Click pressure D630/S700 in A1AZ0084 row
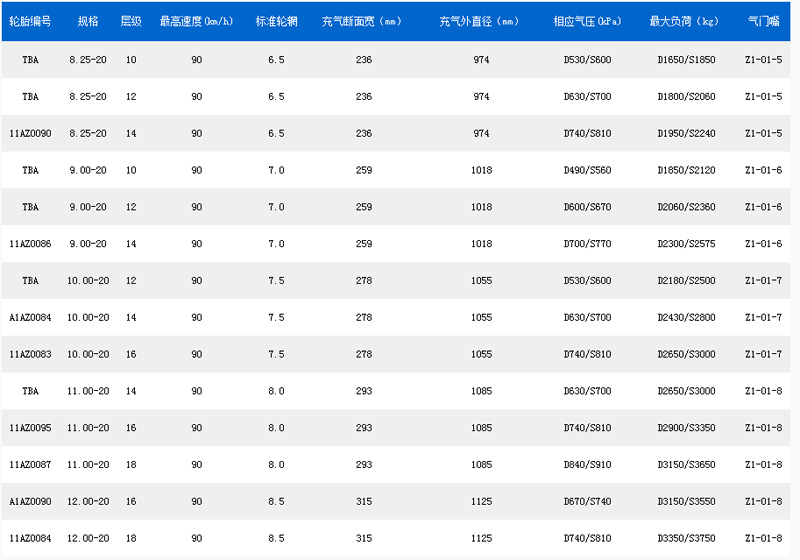This screenshot has height=560, width=800. tap(587, 317)
